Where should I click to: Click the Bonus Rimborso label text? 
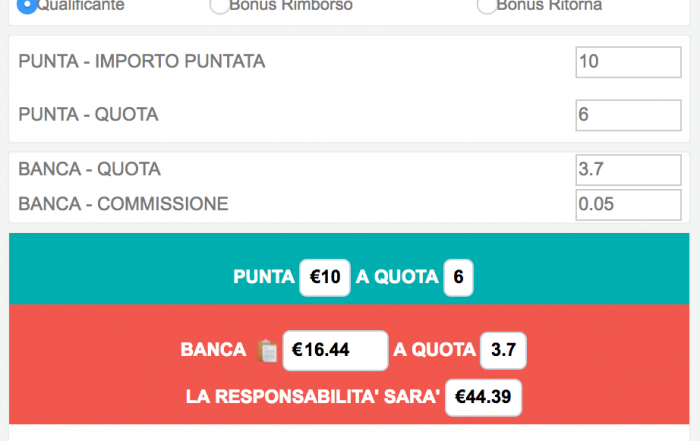click(x=291, y=5)
